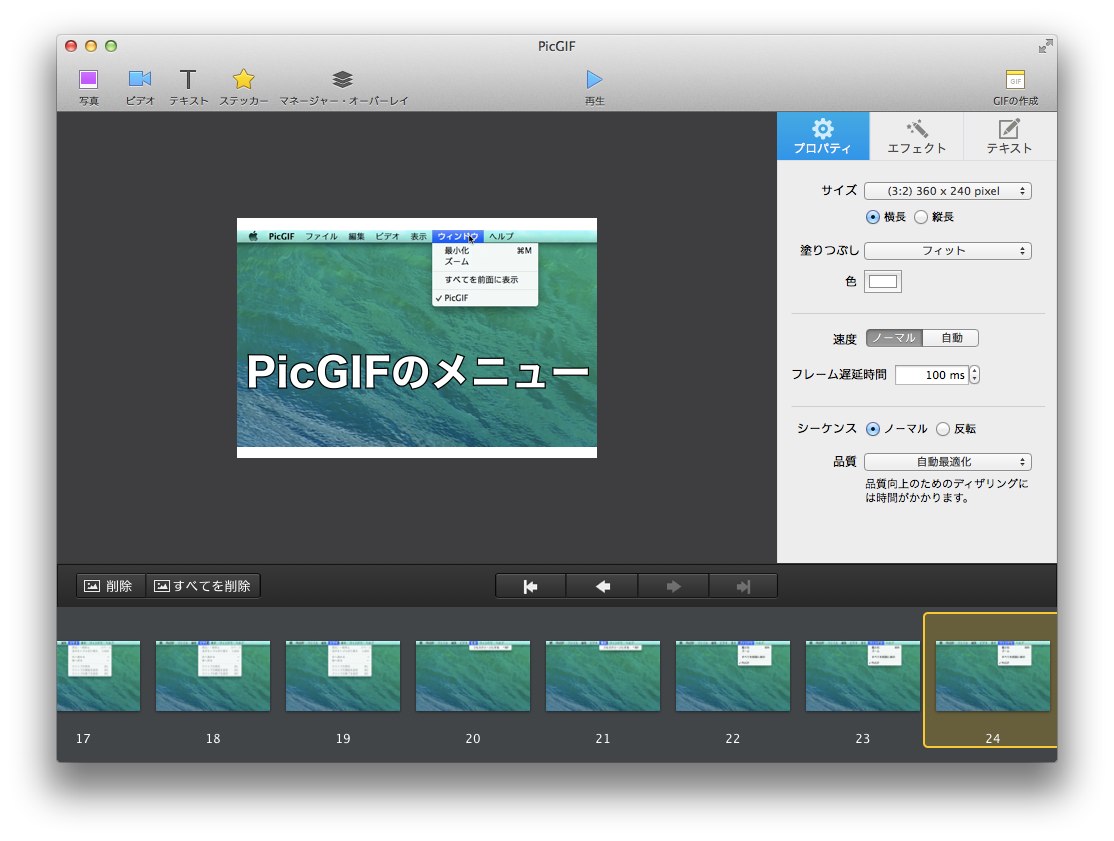Open the ステッカー (Sticker) star icon
This screenshot has width=1114, height=841.
[244, 80]
